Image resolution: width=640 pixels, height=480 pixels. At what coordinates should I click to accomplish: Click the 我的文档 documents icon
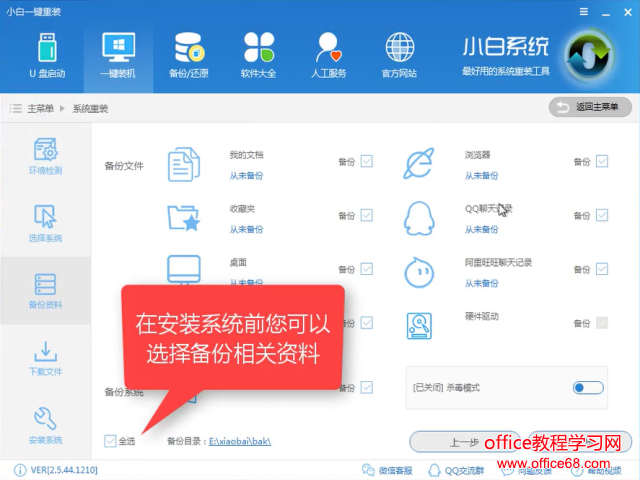click(184, 164)
